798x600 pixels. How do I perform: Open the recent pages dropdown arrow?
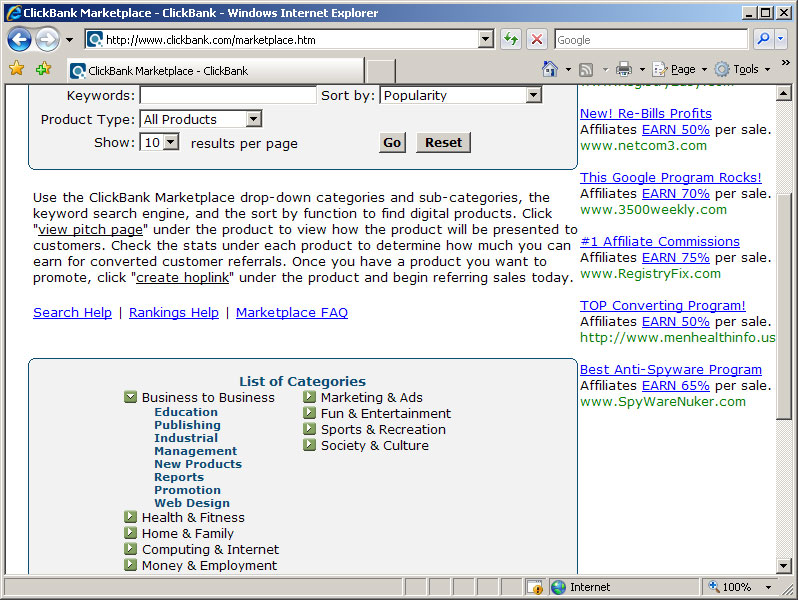69,40
